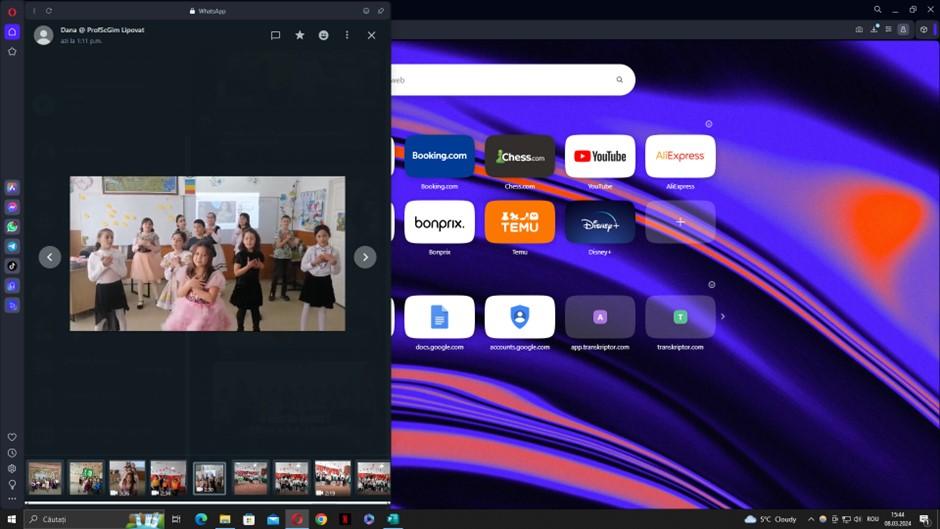Add a new speed dial site tile
This screenshot has width=940, height=529.
pyautogui.click(x=680, y=222)
